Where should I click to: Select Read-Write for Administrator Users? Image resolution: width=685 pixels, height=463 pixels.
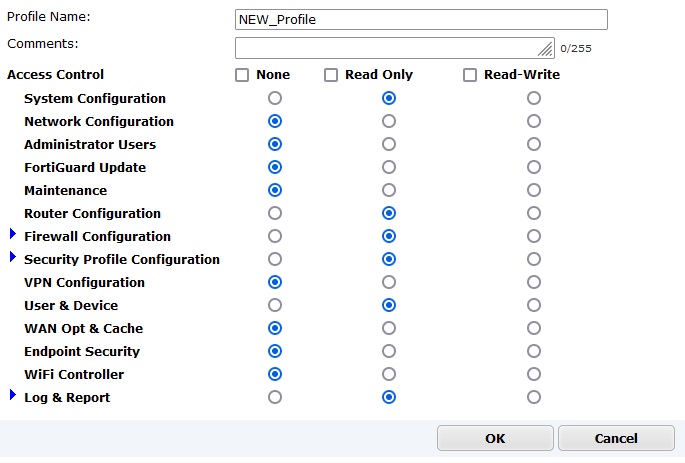point(534,144)
